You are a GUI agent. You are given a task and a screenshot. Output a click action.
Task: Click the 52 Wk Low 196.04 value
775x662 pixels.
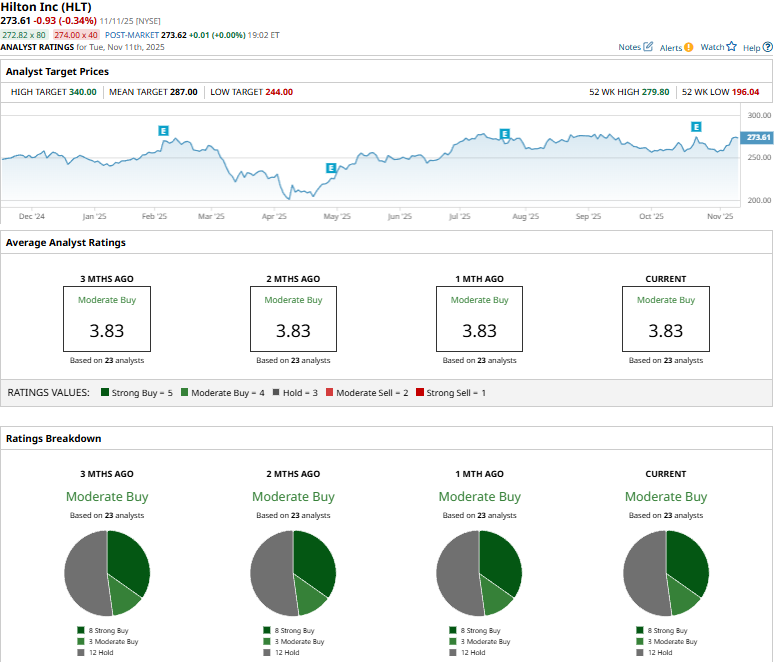(746, 92)
